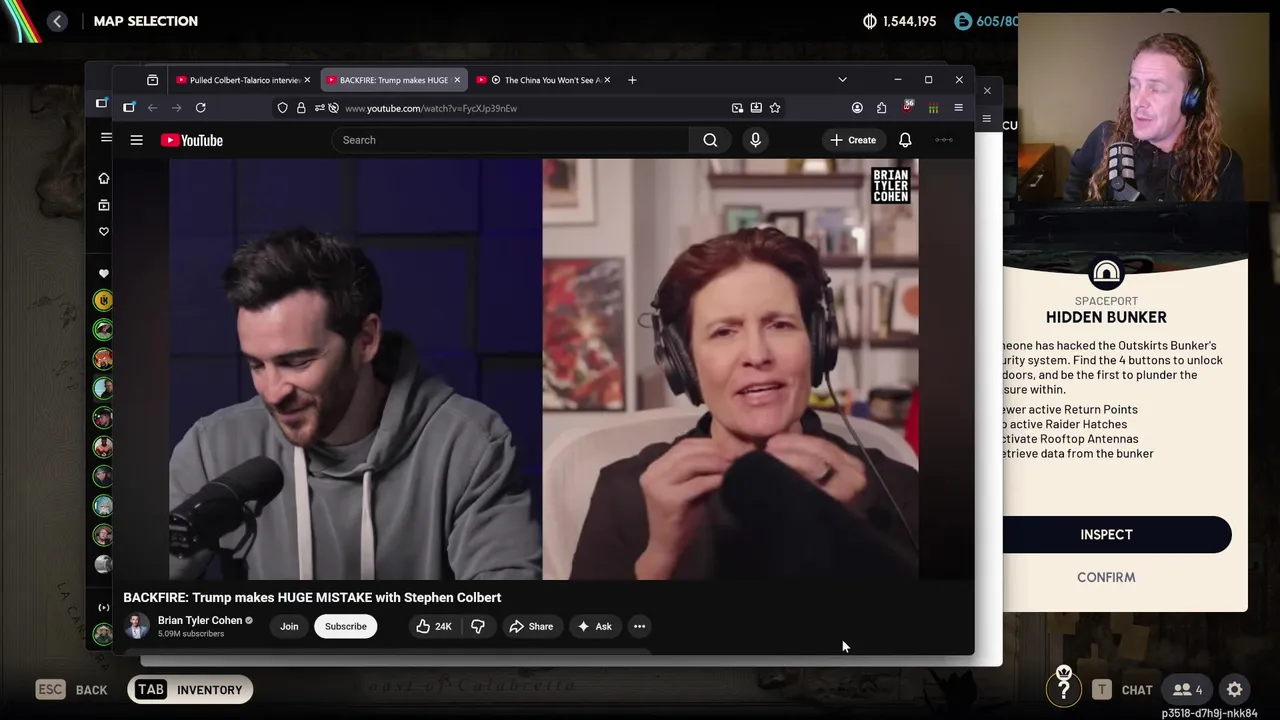The width and height of the screenshot is (1280, 720).
Task: Click the Share button under the video
Action: 531,626
